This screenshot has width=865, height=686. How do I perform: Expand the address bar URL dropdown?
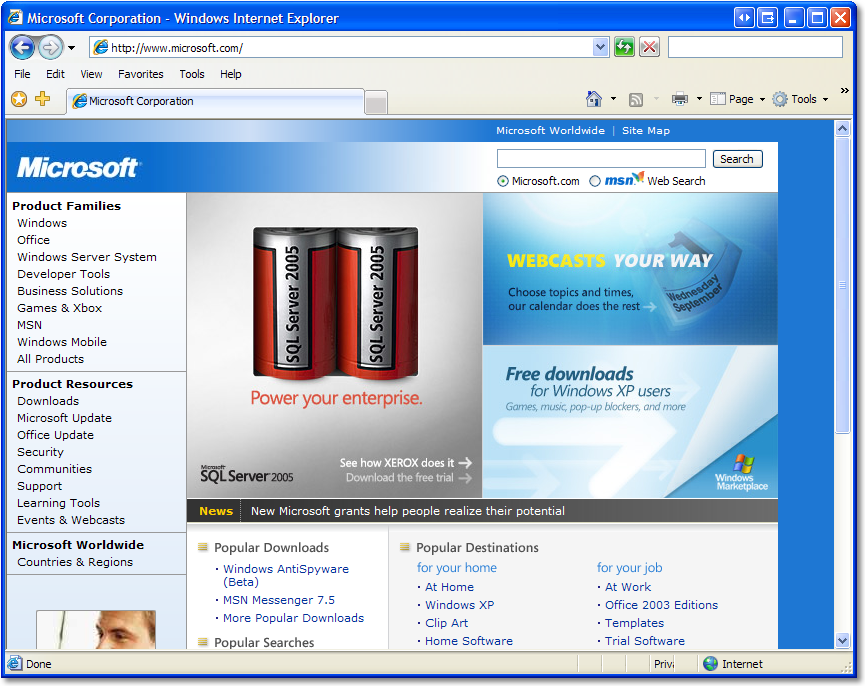click(x=600, y=47)
